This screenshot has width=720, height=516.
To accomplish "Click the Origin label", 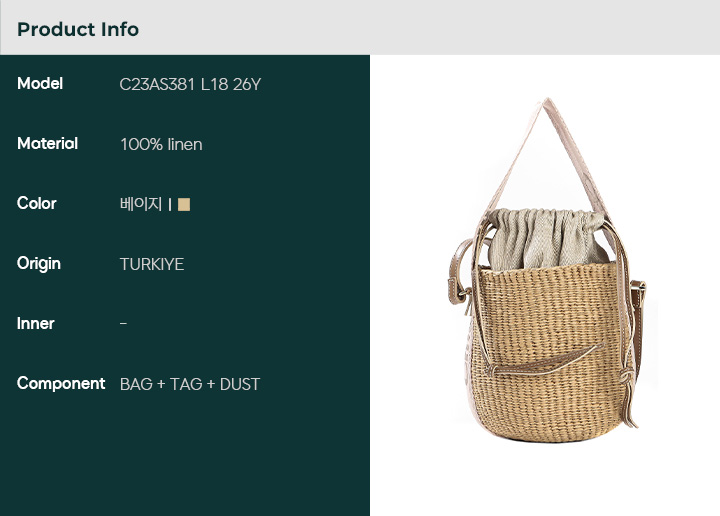I will coord(39,264).
